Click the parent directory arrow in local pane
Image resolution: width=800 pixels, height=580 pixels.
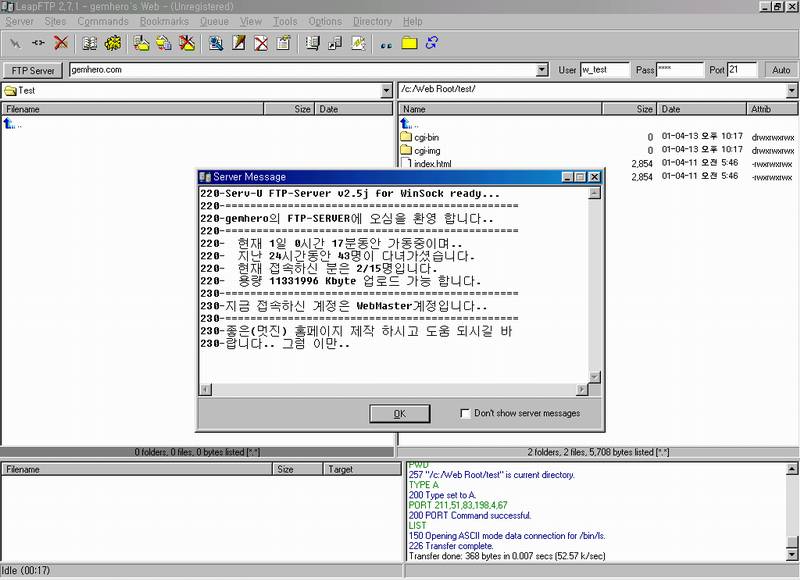[x=10, y=123]
